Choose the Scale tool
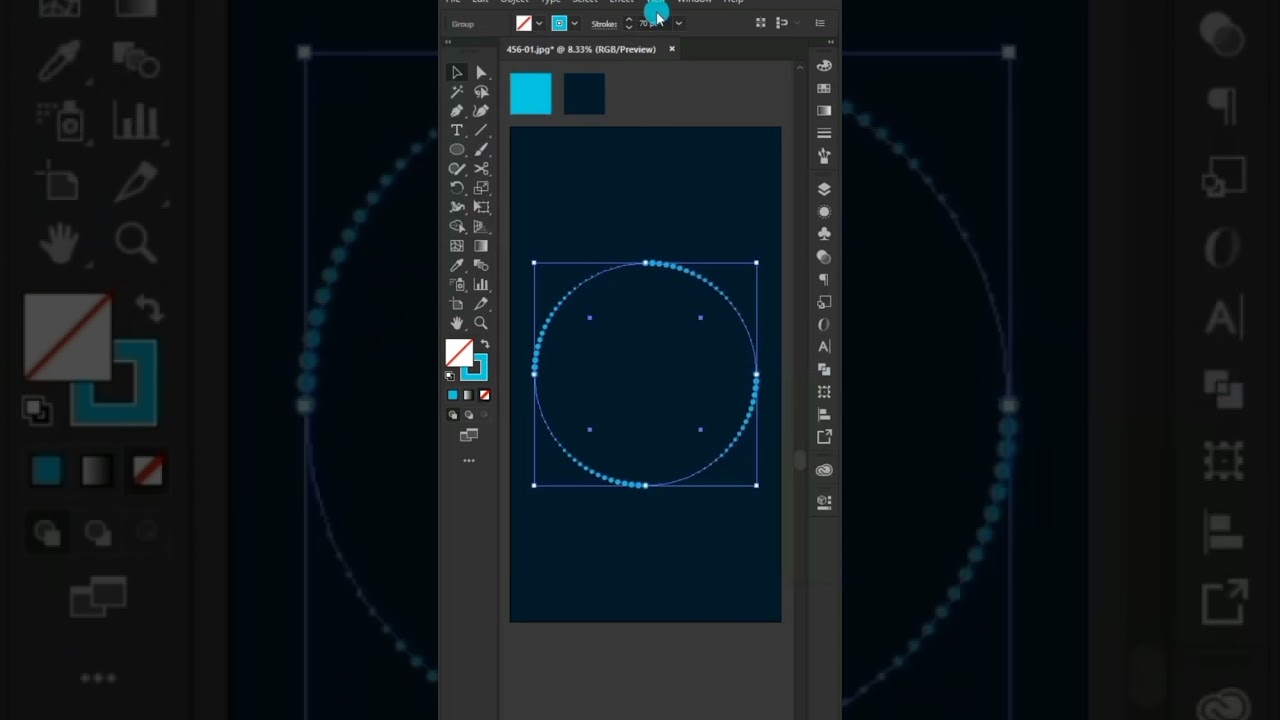This screenshot has height=720, width=1280. (x=481, y=188)
